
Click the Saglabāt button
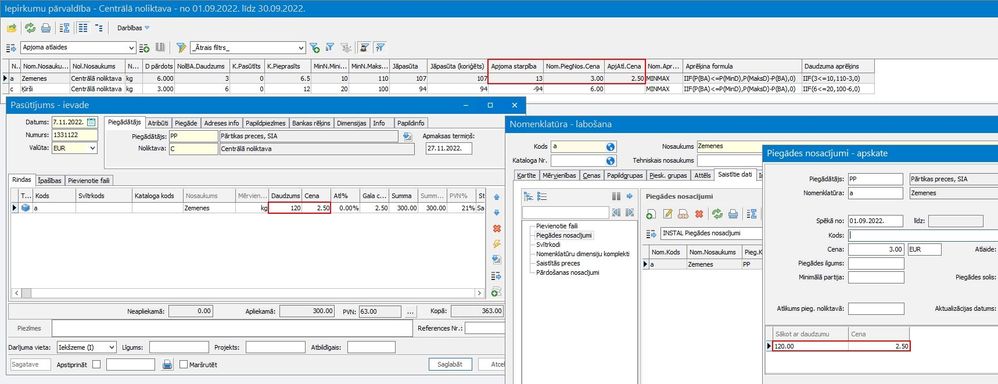tap(450, 365)
